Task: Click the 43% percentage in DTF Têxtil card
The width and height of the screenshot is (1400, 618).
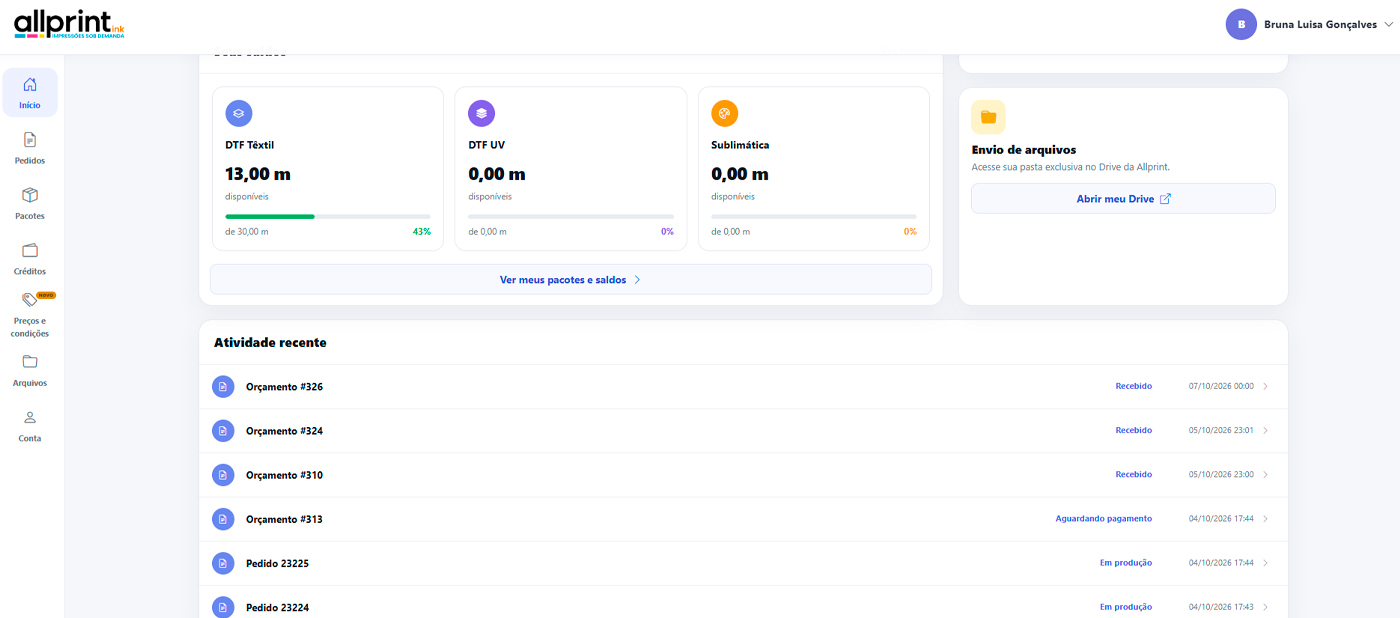Action: (x=422, y=232)
